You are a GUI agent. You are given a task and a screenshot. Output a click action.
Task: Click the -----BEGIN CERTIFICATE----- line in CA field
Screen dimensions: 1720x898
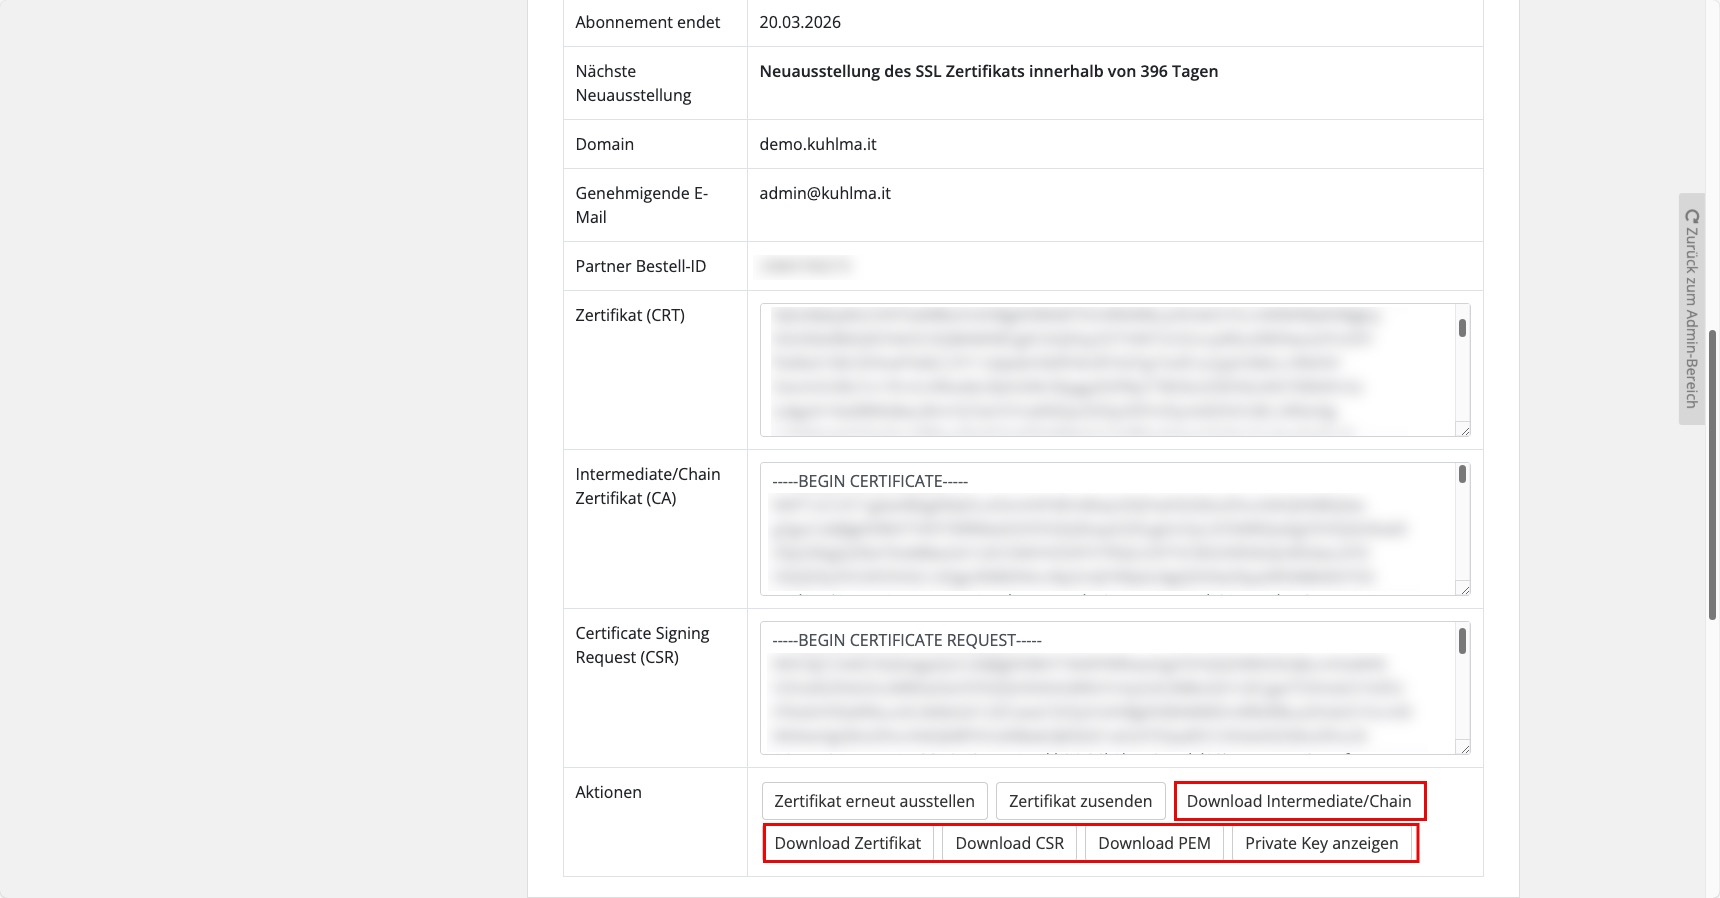pos(870,481)
